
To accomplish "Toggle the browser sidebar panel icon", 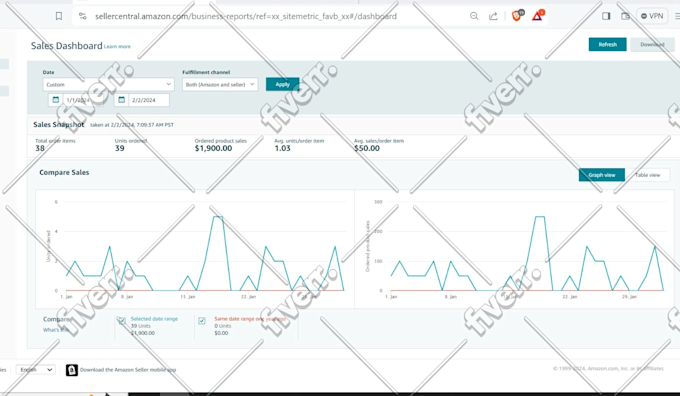I will [606, 16].
